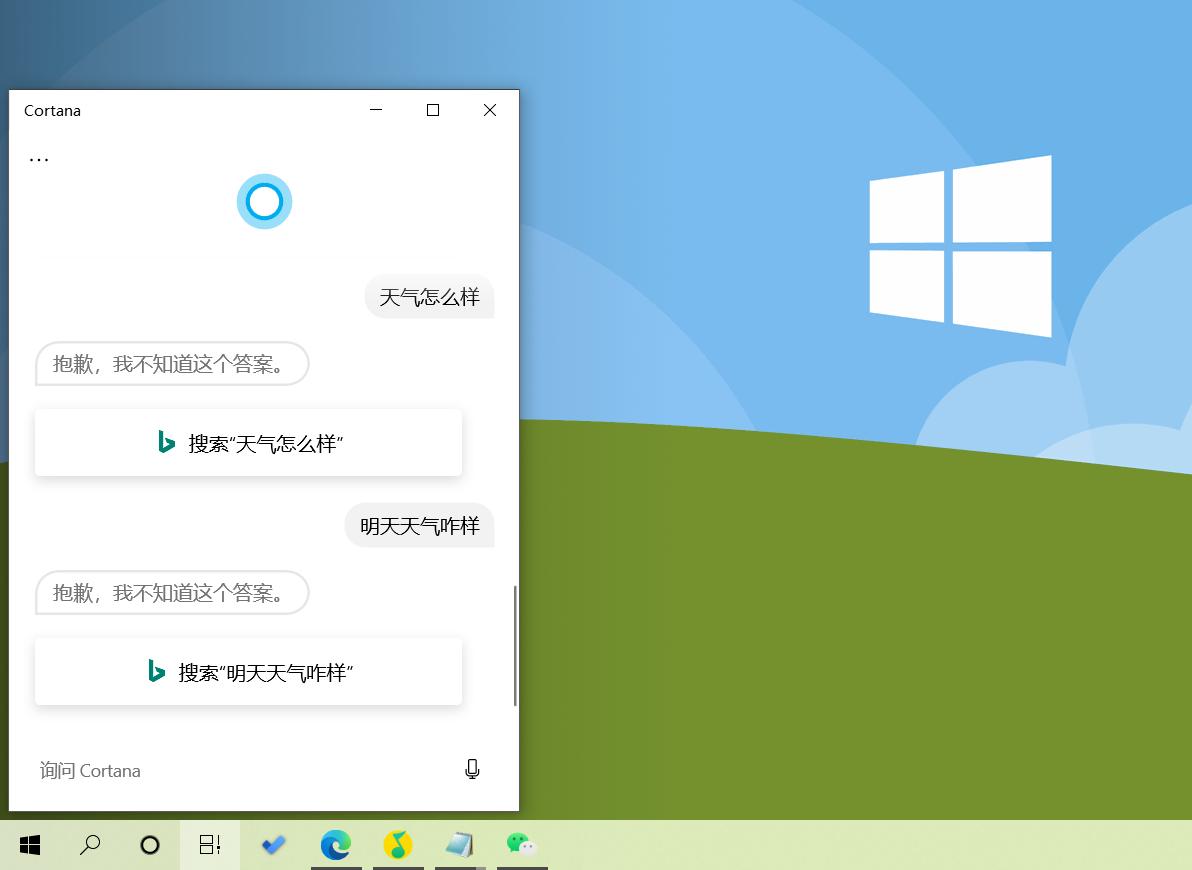The width and height of the screenshot is (1192, 870).
Task: Search Bing for "天气怎么样"
Action: point(249,443)
